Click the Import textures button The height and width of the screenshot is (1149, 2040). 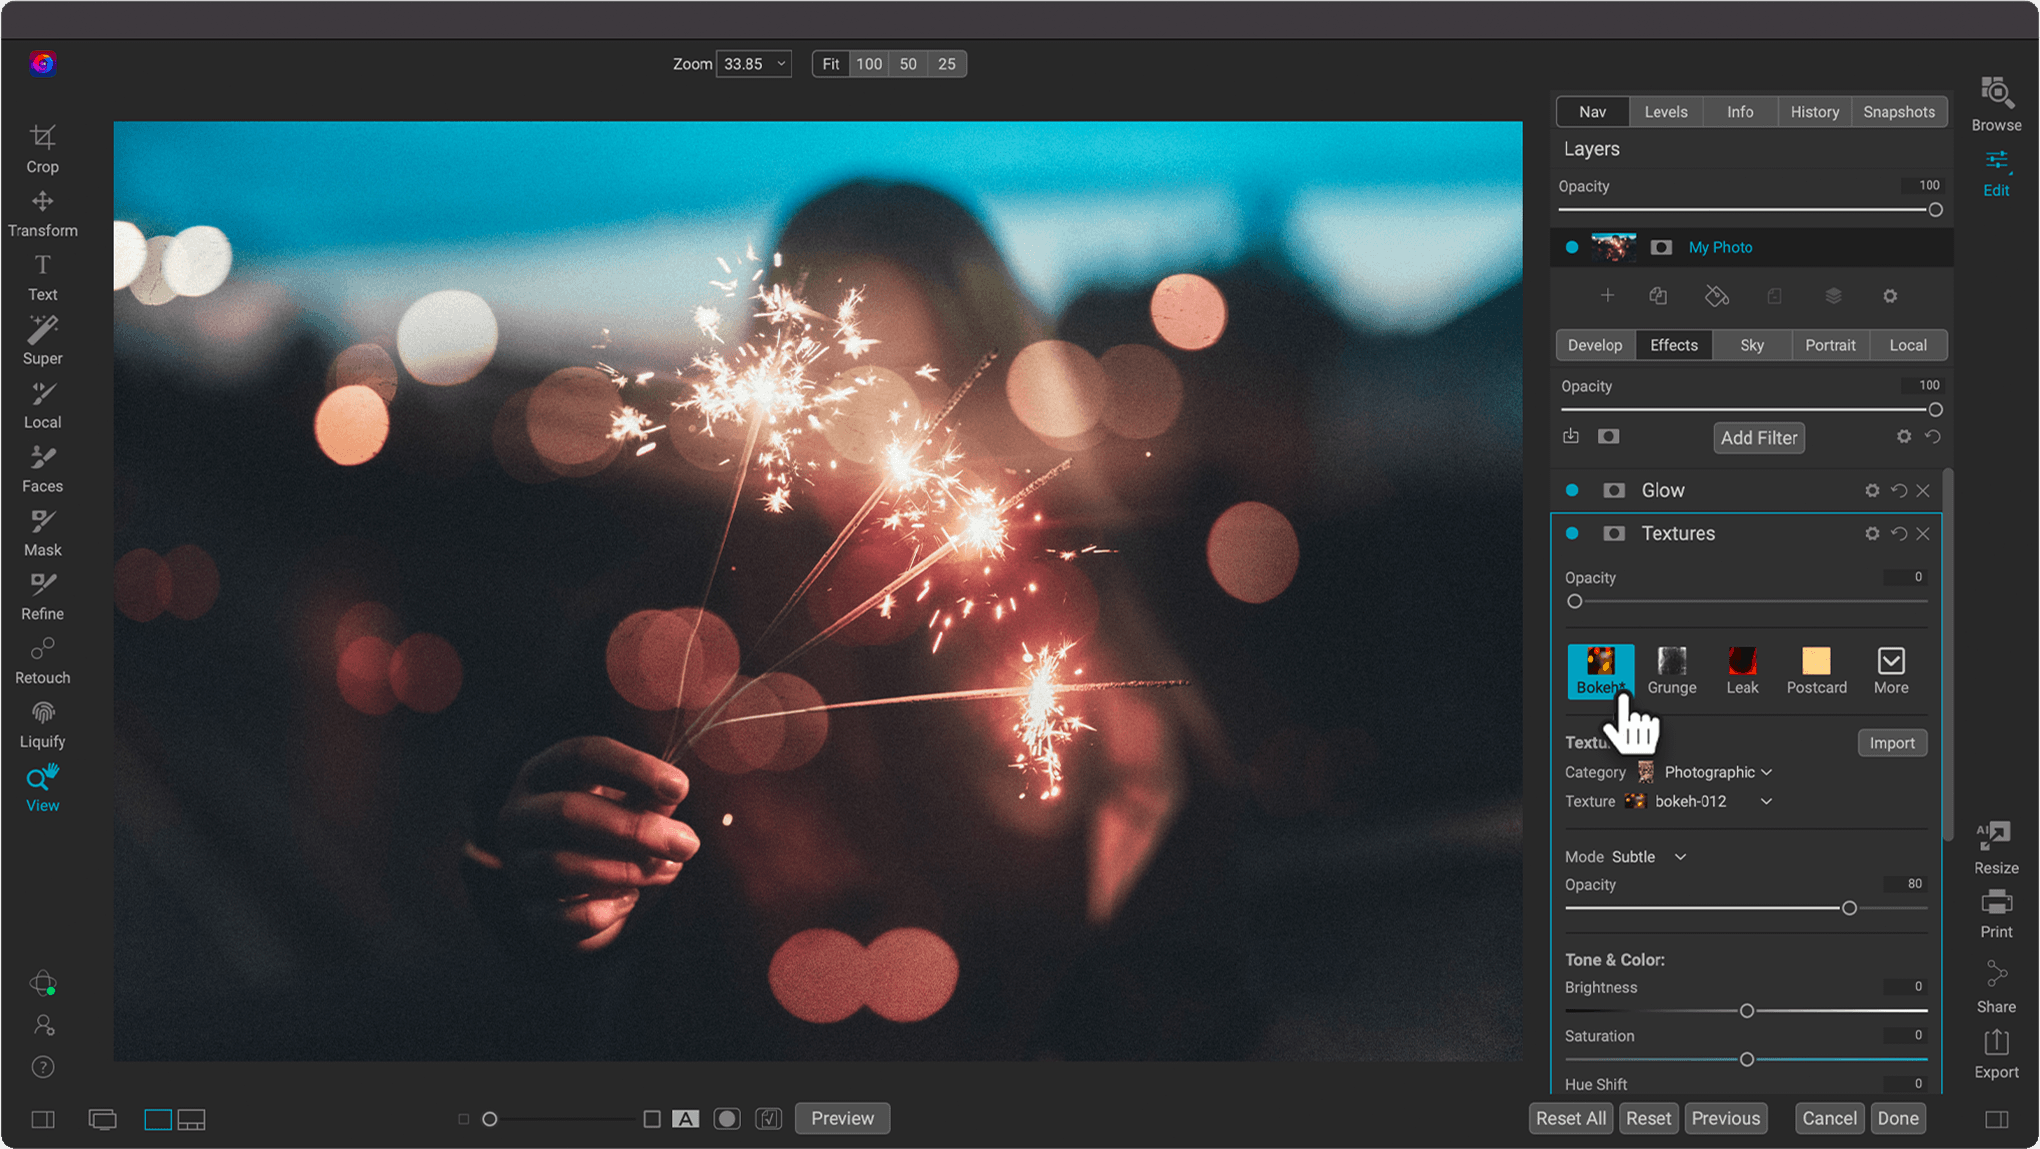[x=1891, y=742]
